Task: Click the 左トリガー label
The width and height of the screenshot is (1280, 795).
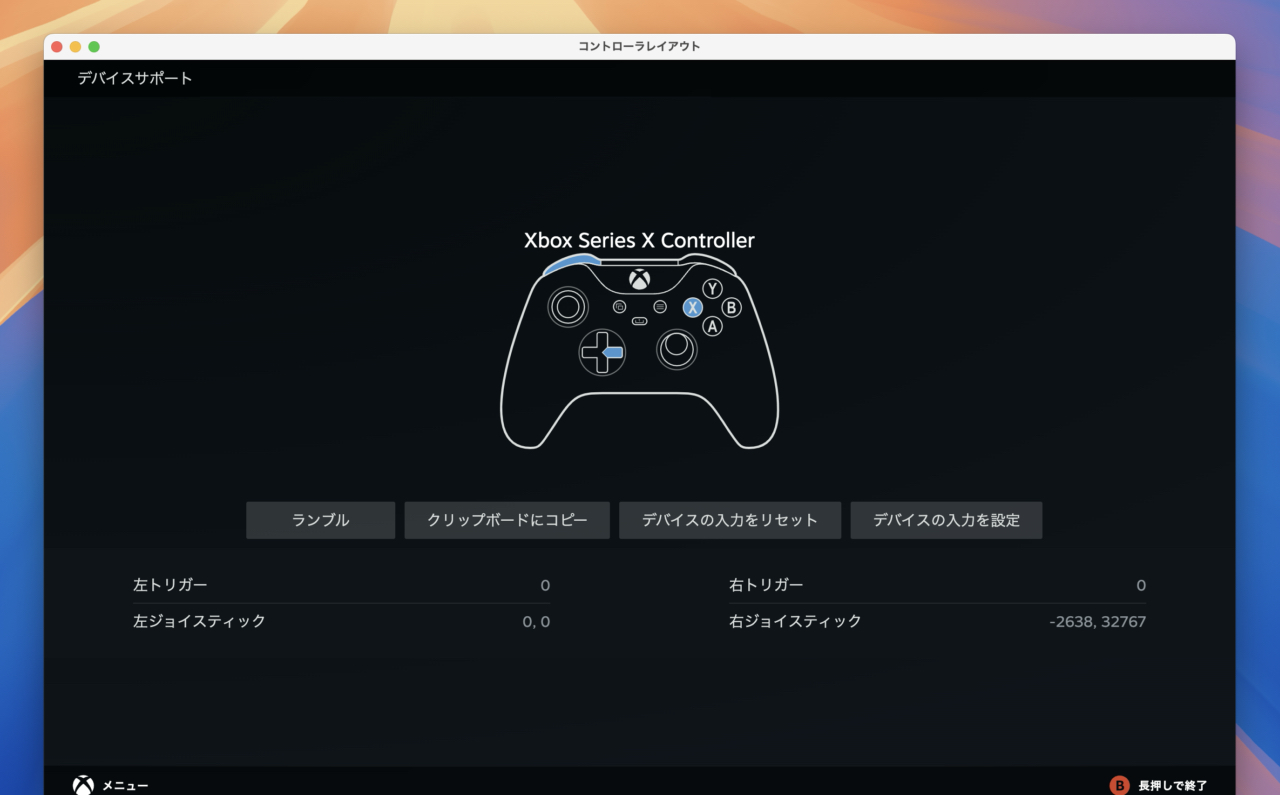Action: point(170,585)
